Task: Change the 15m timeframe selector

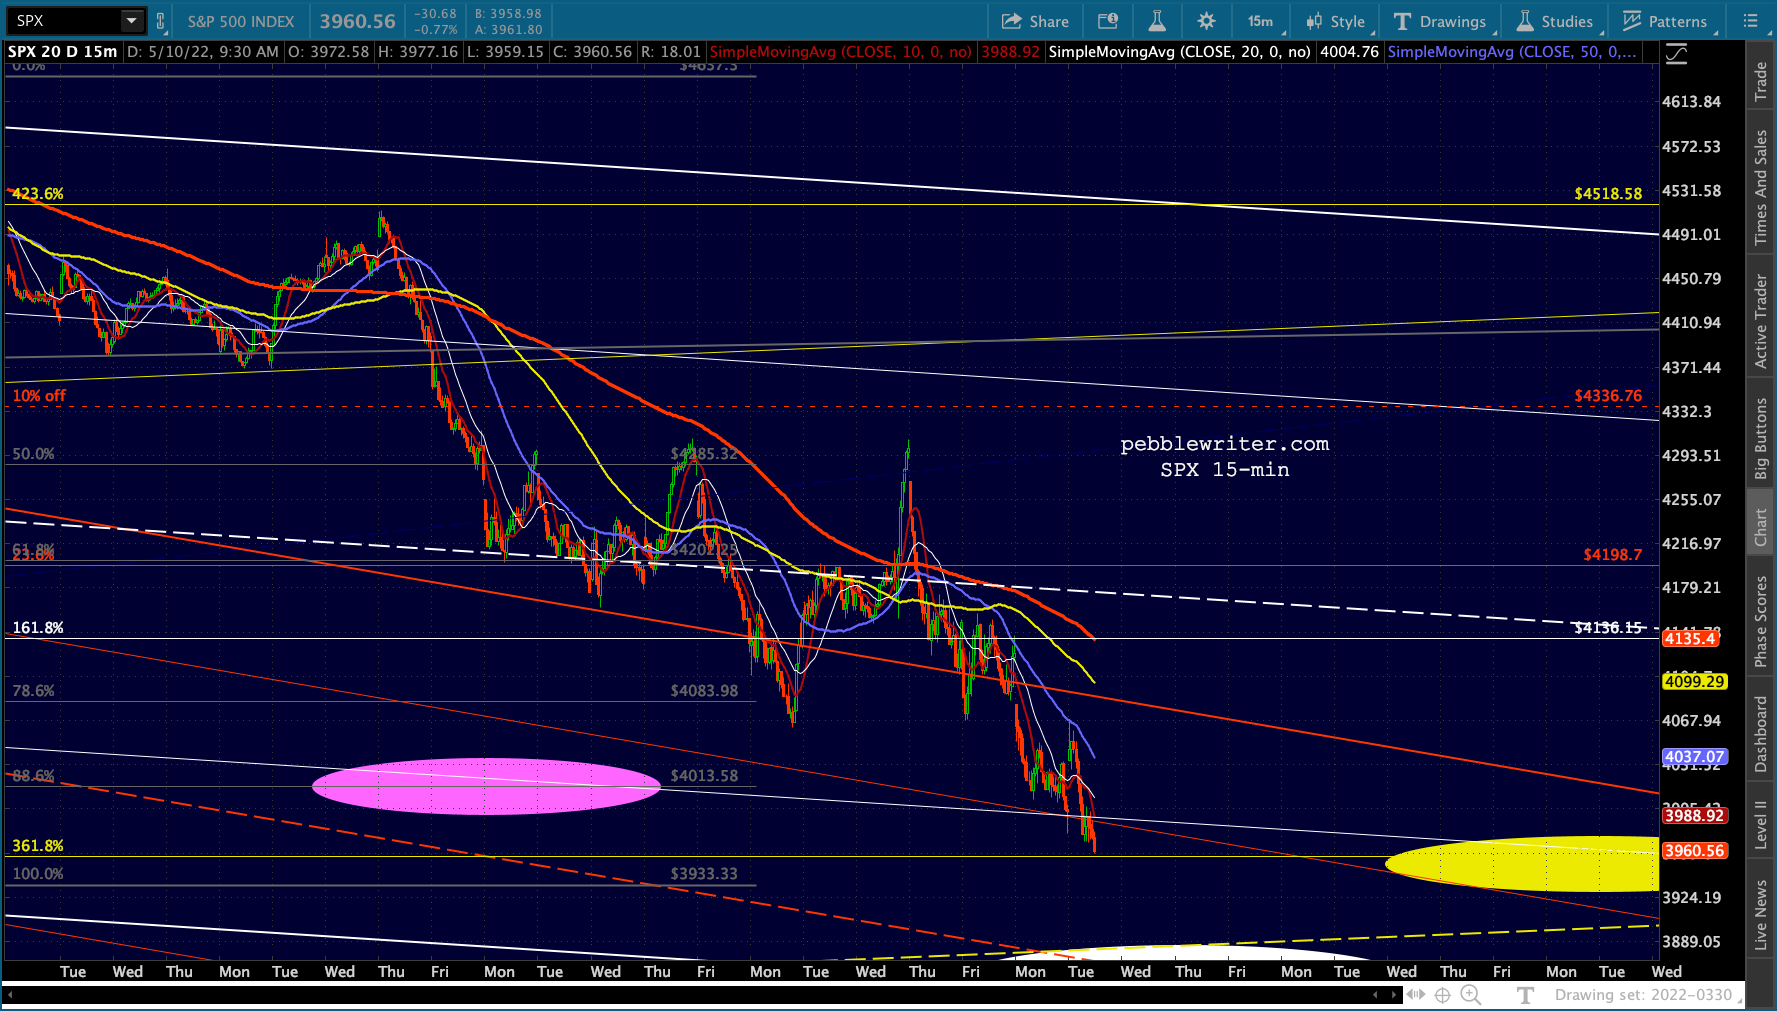Action: coord(1261,21)
